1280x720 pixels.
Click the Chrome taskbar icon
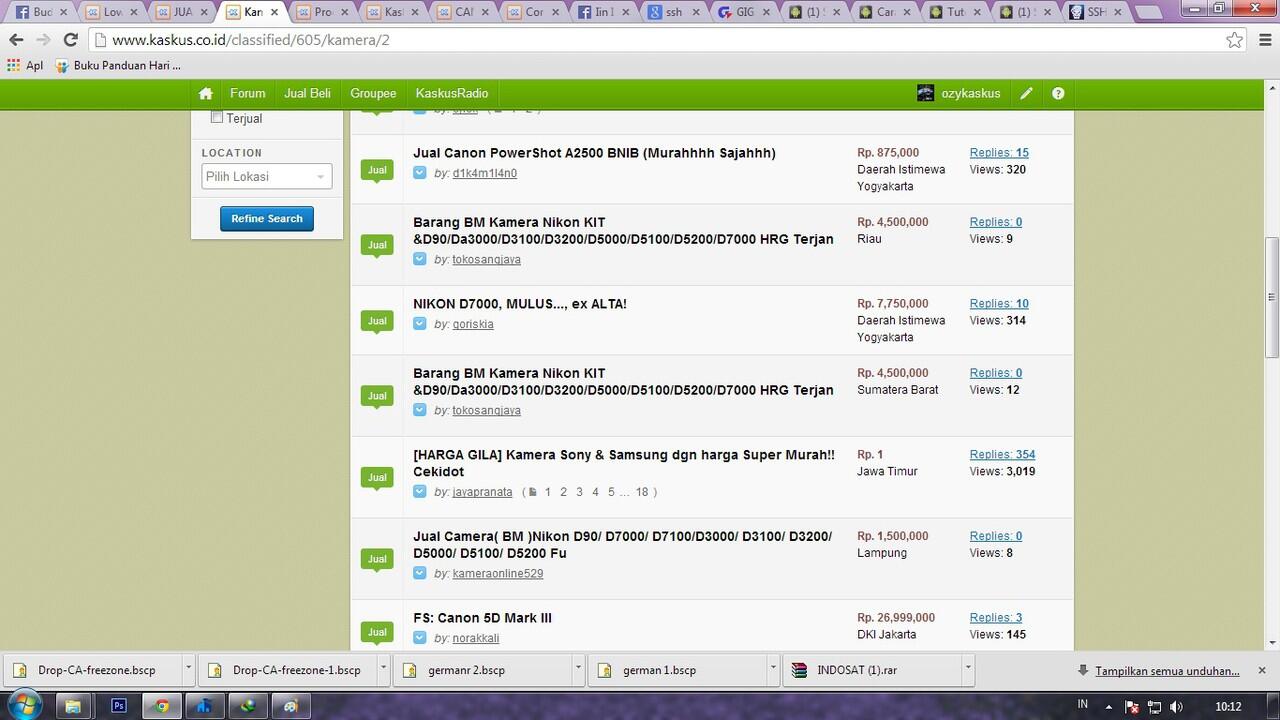(x=162, y=705)
